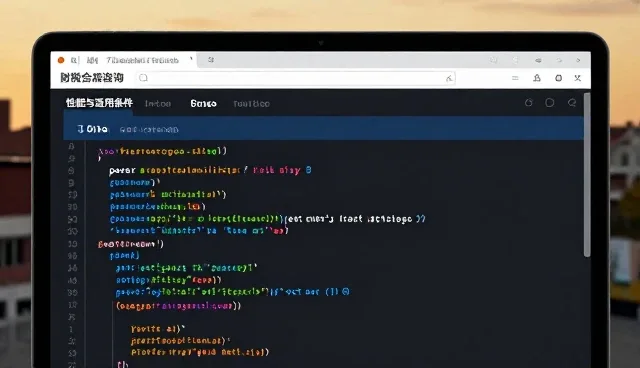This screenshot has height=368, width=640.
Task: Click the page title 财税合规咨询
Action: [x=92, y=78]
